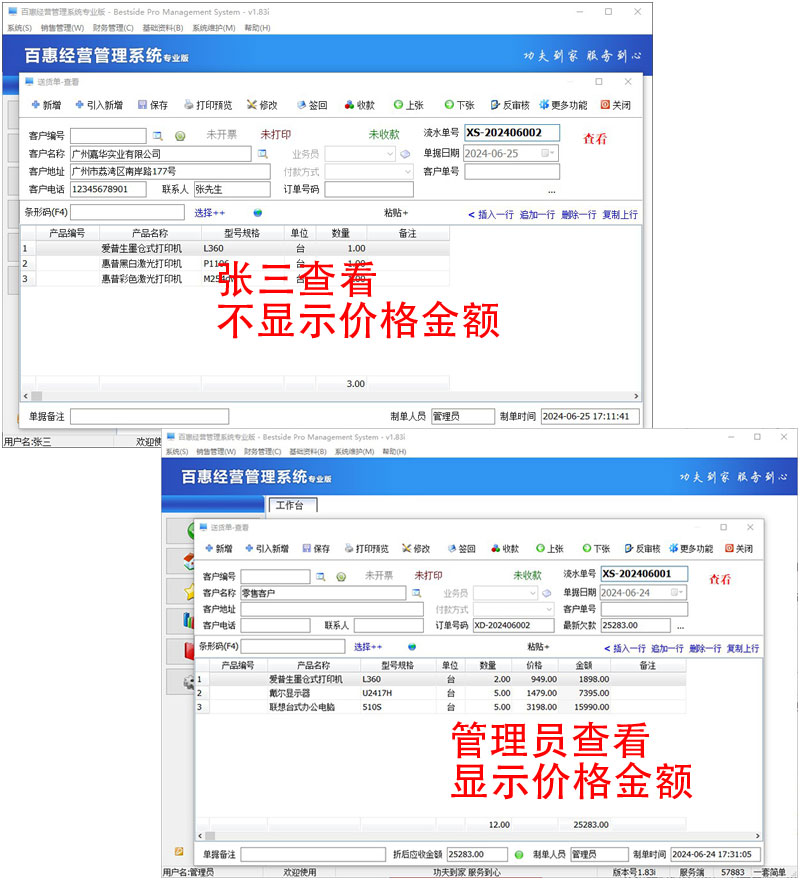Viewport: 800px width, 880px height.
Task: Go to 上张 record in upper window
Action: pyautogui.click(x=408, y=105)
